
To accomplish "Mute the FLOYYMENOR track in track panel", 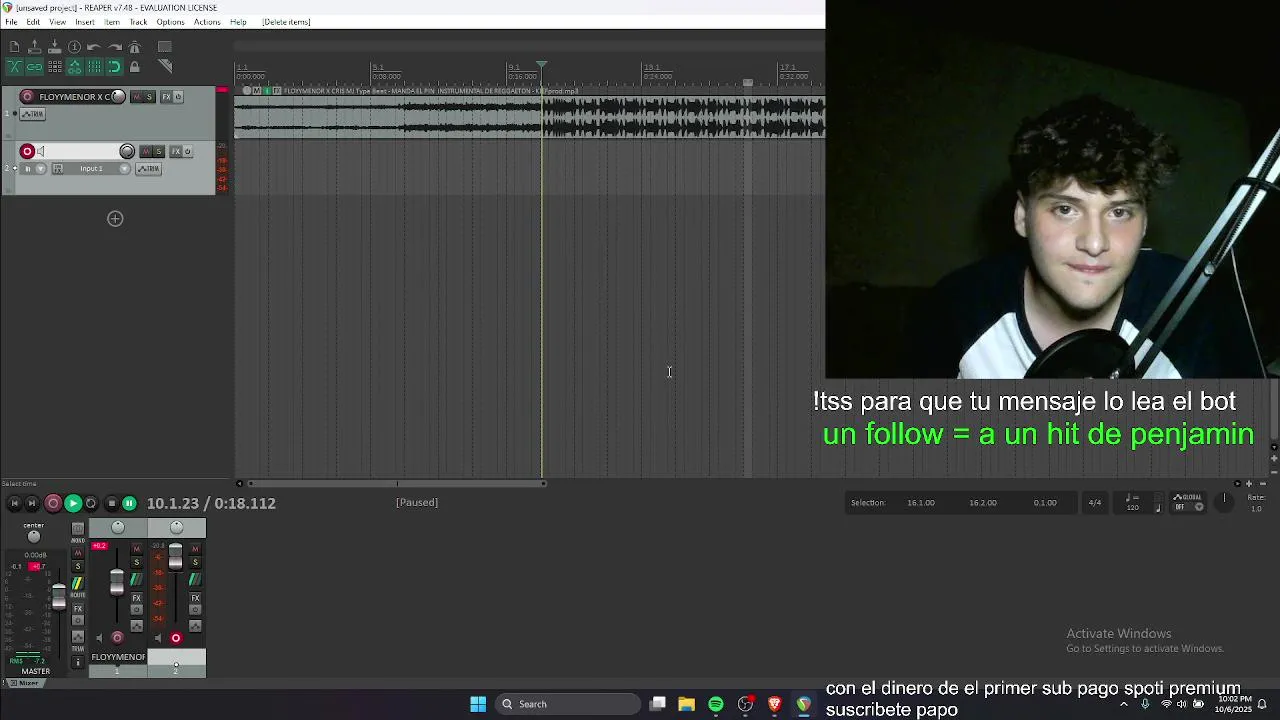I will tap(137, 97).
